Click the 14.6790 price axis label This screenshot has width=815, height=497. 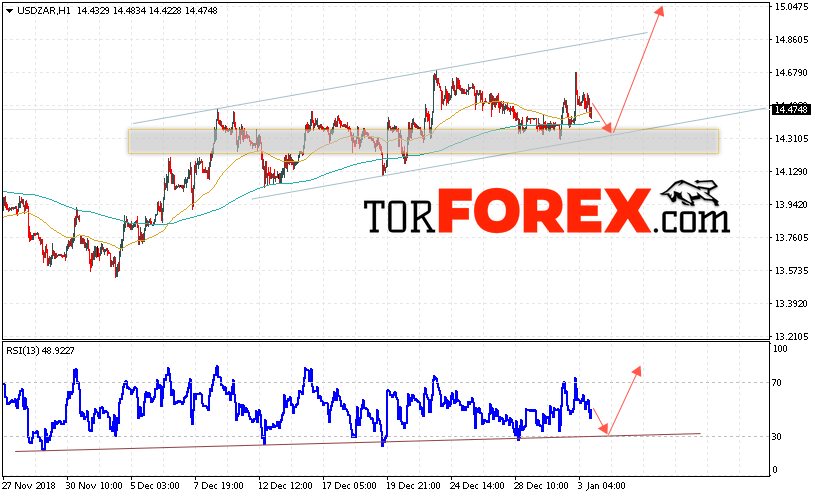(792, 73)
